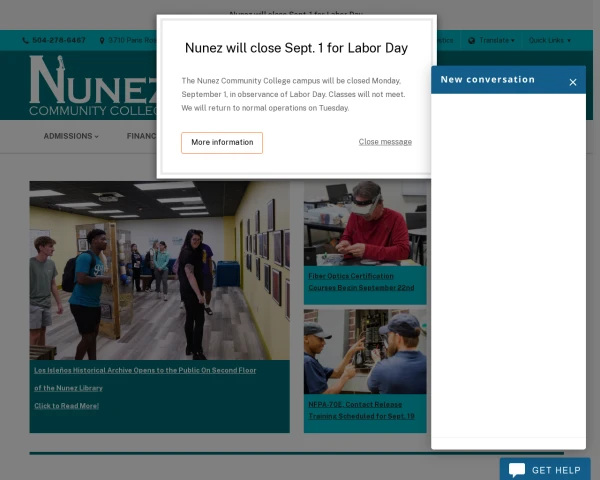Click the phone icon beside 504-278-6467

point(25,41)
